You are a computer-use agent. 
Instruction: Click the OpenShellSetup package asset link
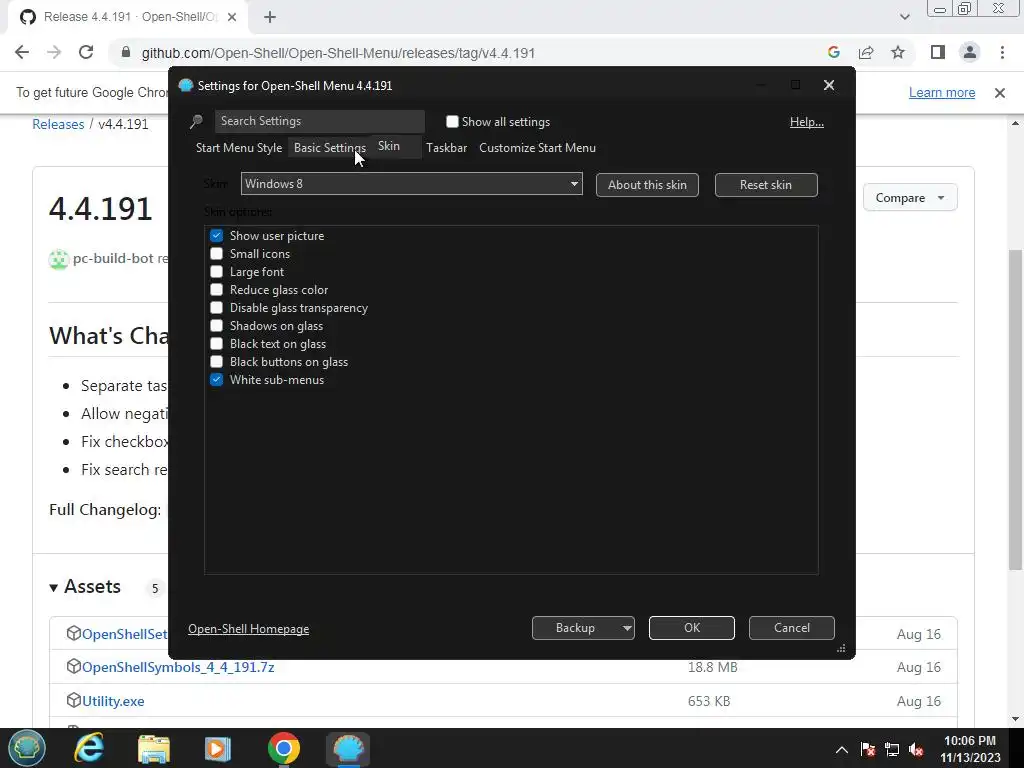tap(124, 634)
